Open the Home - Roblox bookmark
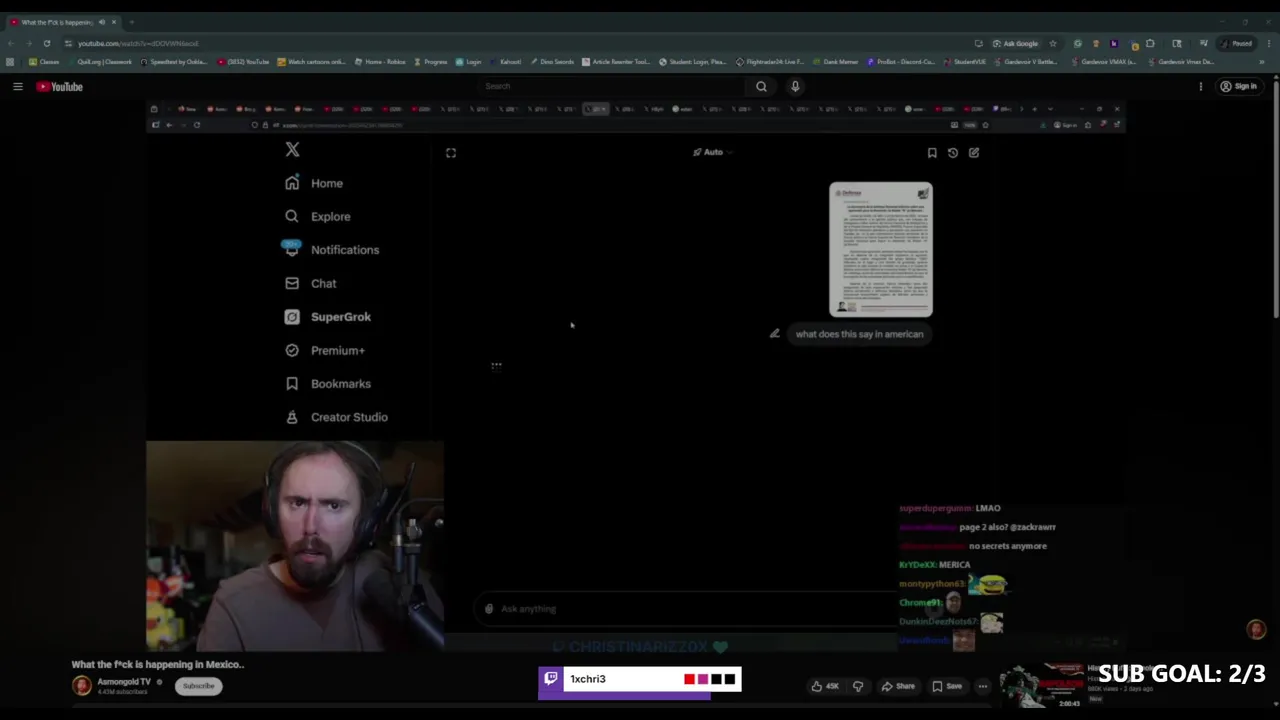 tap(381, 62)
